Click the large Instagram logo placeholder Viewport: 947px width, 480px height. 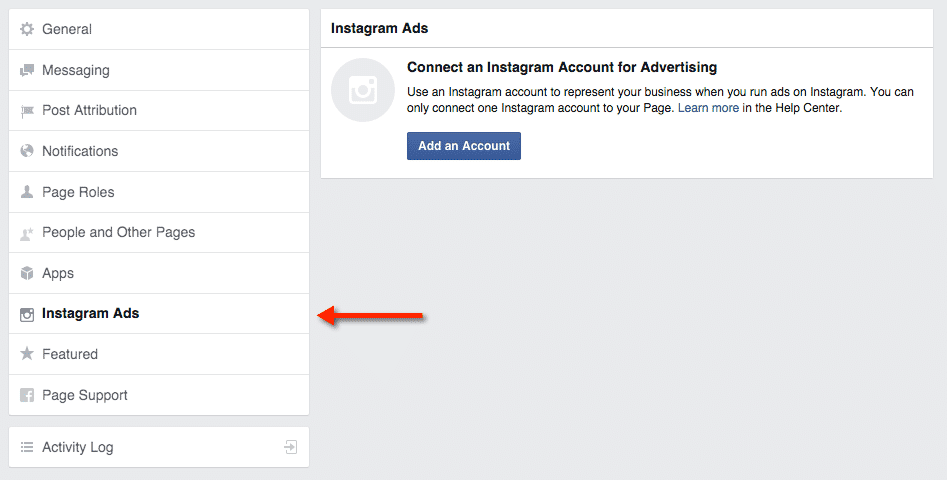point(363,90)
